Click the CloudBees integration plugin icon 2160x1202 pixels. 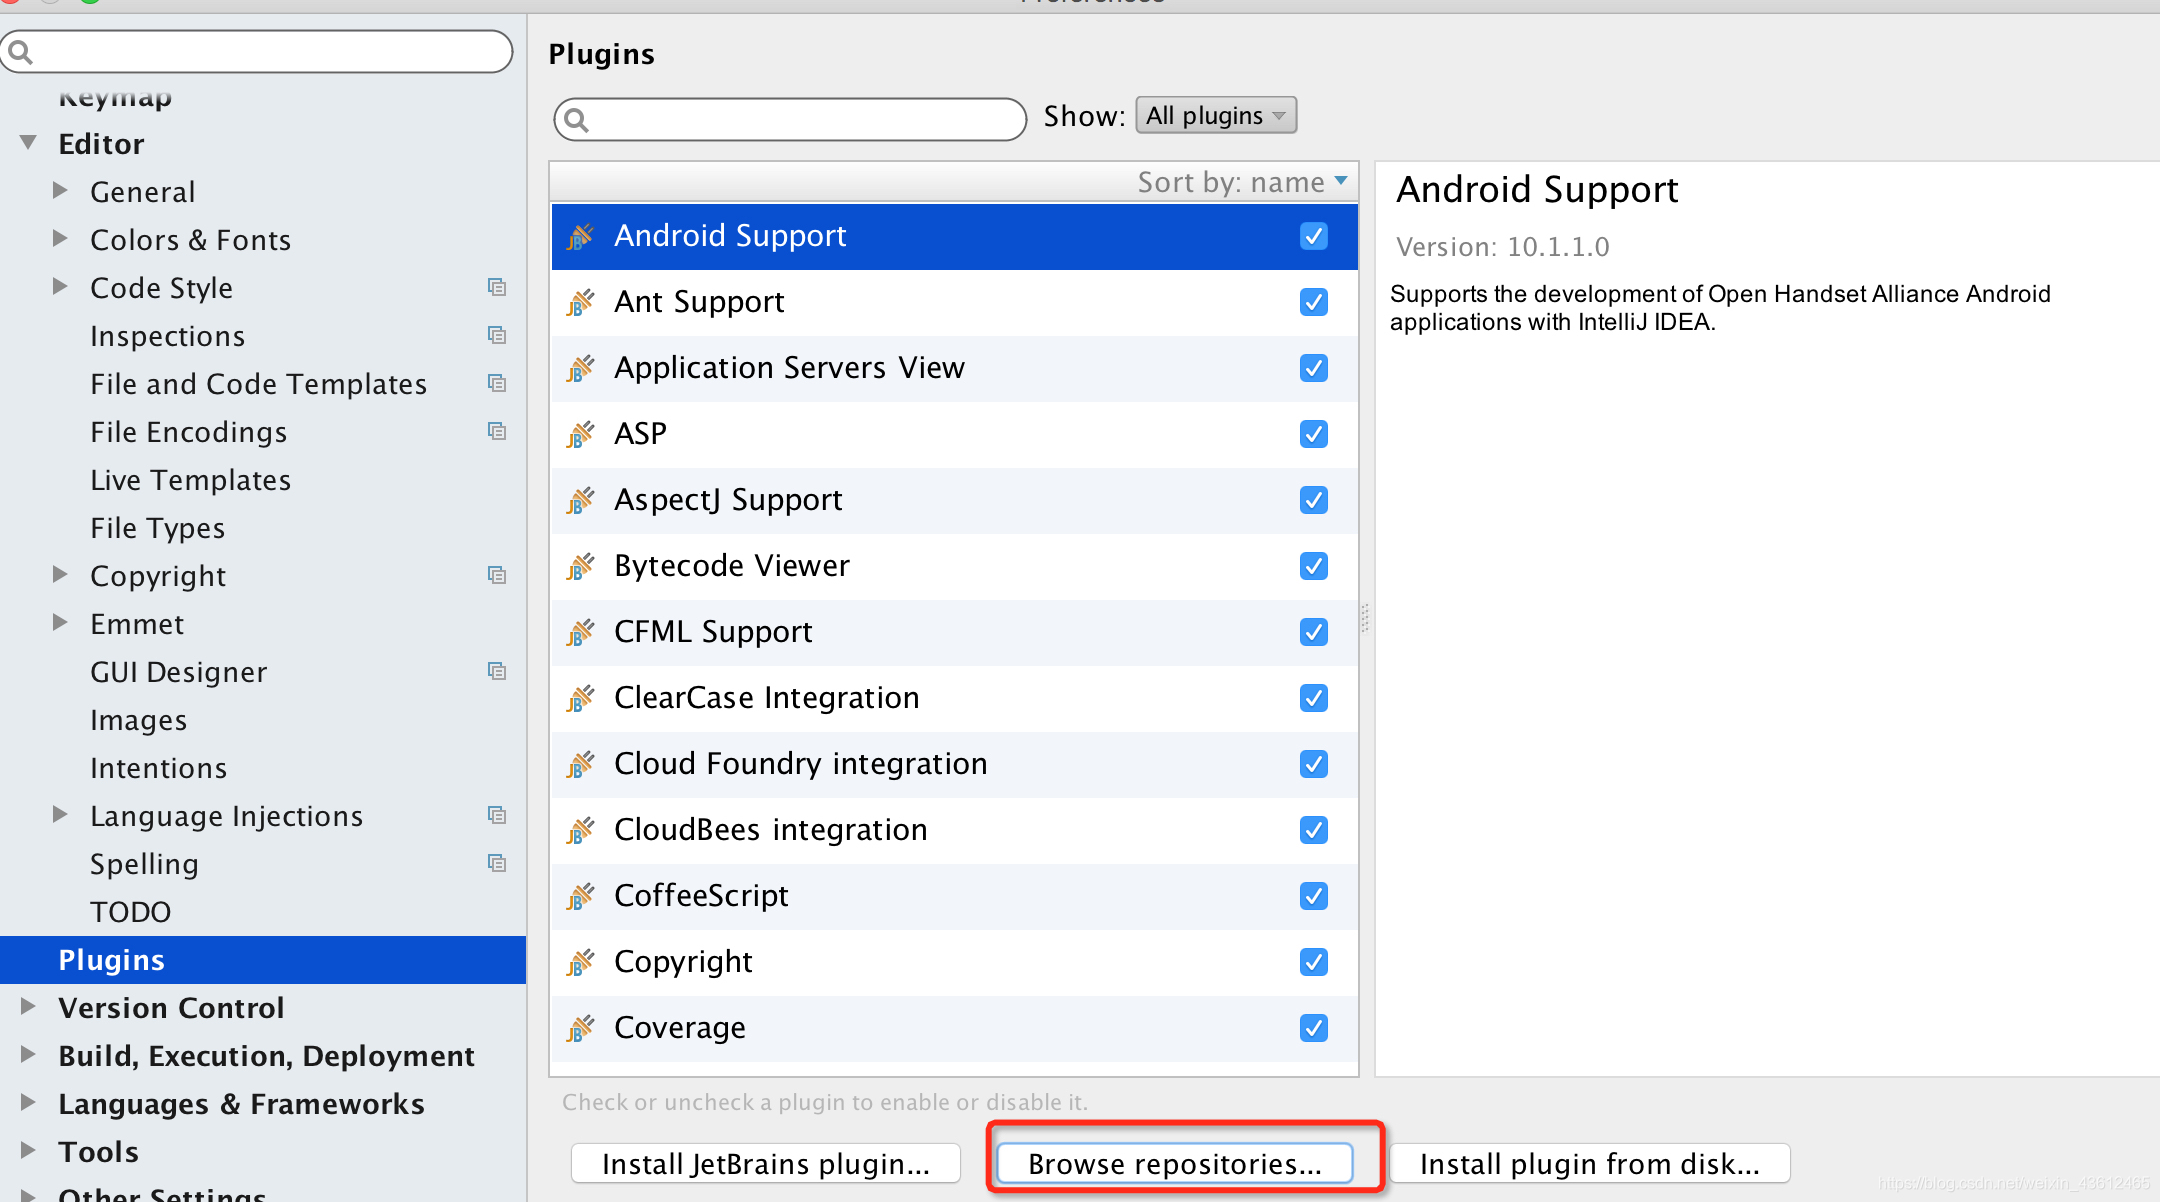[x=580, y=831]
